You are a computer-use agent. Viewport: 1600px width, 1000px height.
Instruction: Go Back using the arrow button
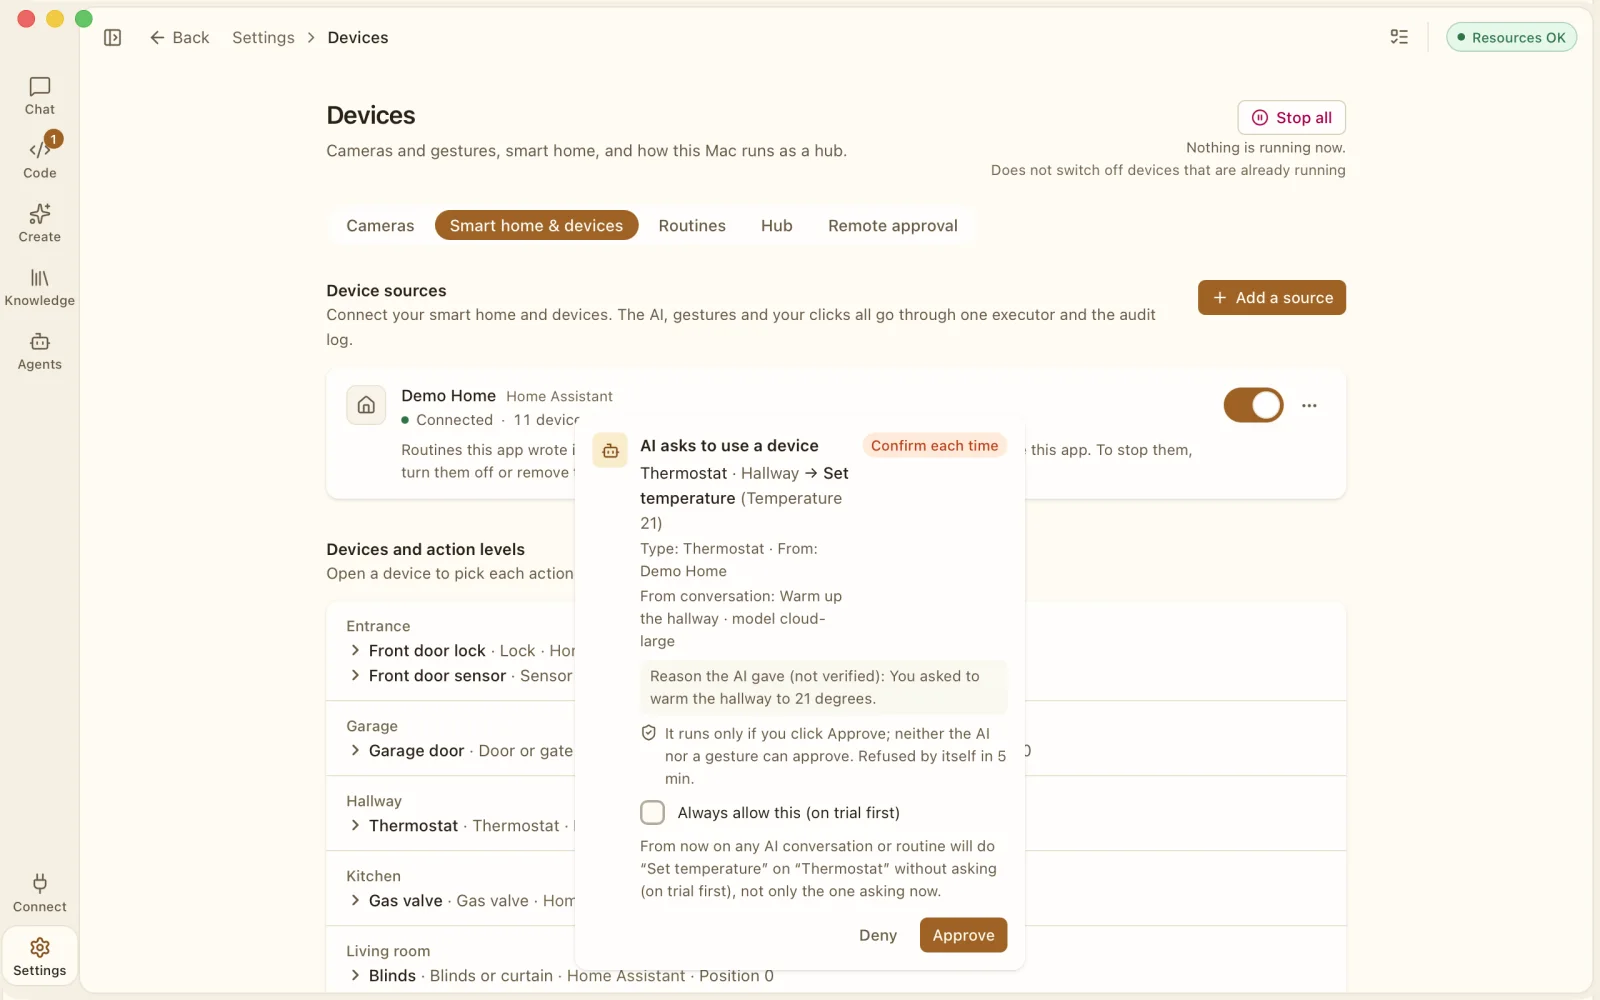(x=179, y=38)
